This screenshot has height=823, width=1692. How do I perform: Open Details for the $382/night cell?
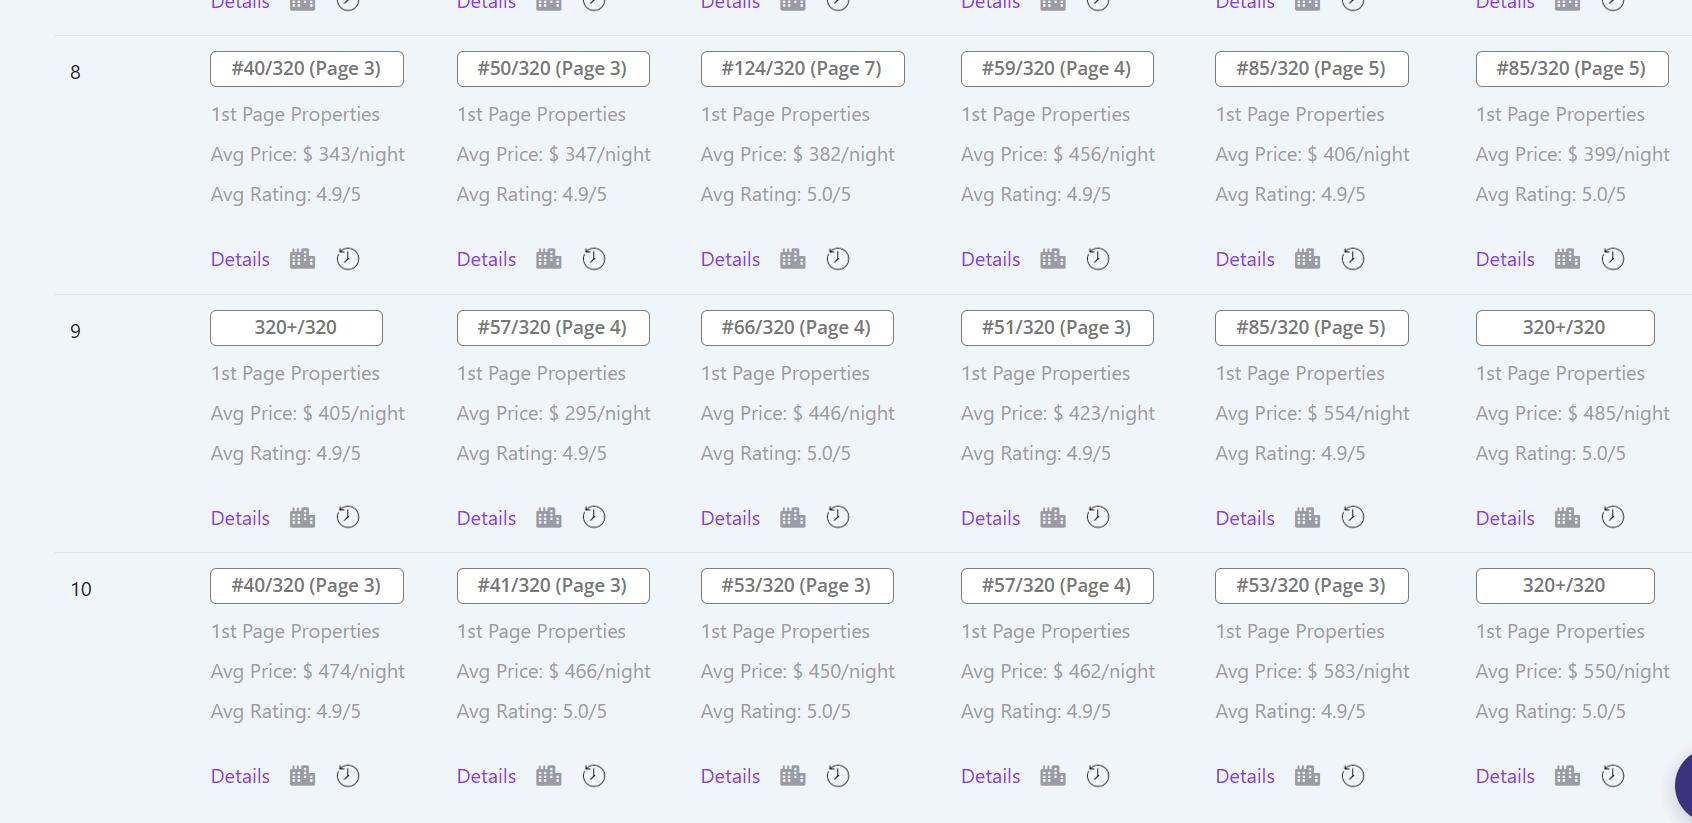click(730, 259)
